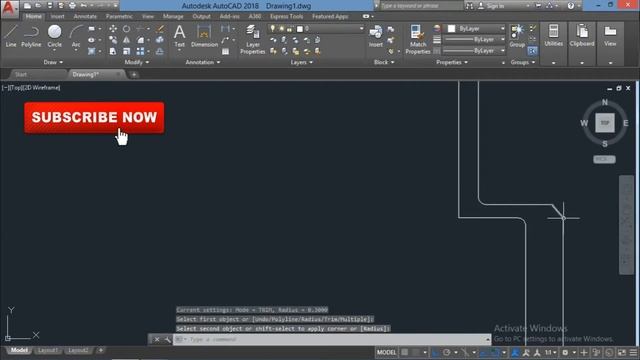
Task: Click the customization wrench in command line
Action: (x=167, y=340)
